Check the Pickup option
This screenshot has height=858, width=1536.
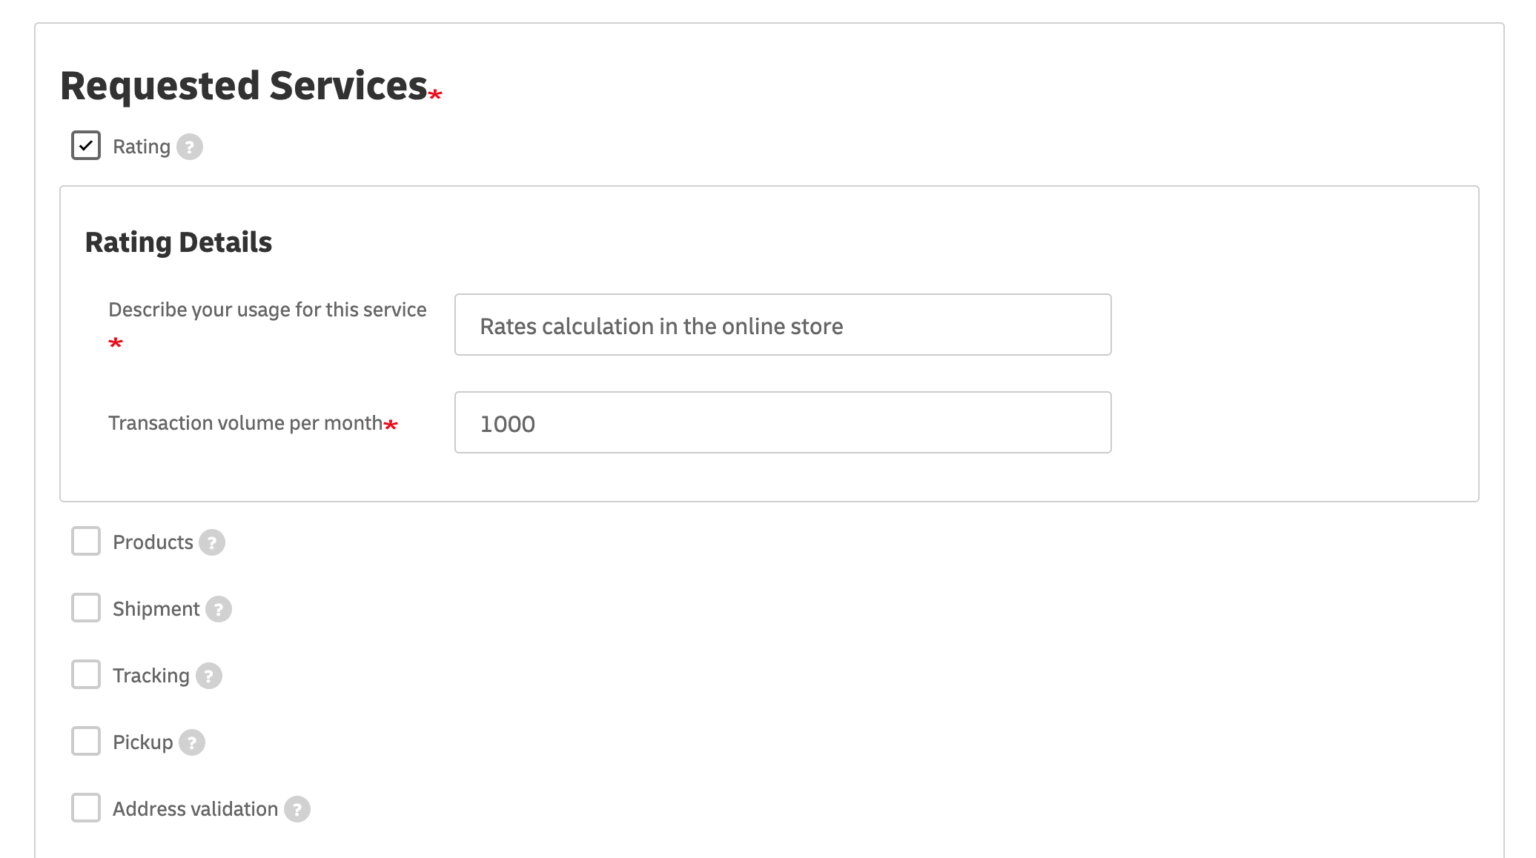86,741
